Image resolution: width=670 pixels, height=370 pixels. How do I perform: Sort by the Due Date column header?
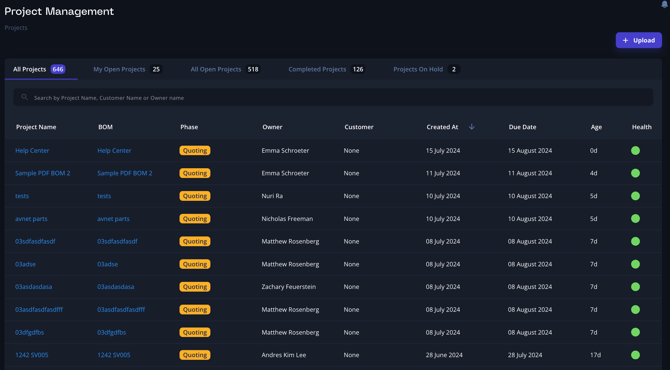click(522, 127)
